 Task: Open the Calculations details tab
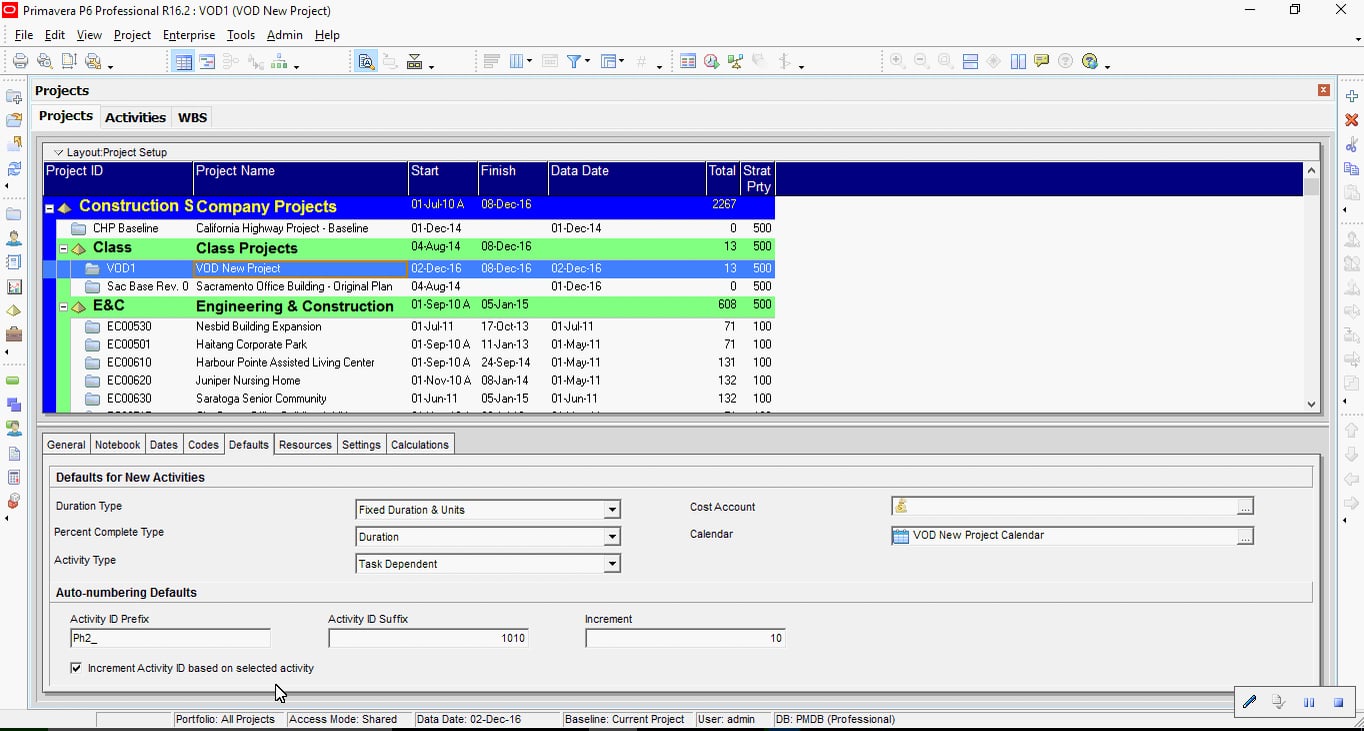tap(420, 445)
